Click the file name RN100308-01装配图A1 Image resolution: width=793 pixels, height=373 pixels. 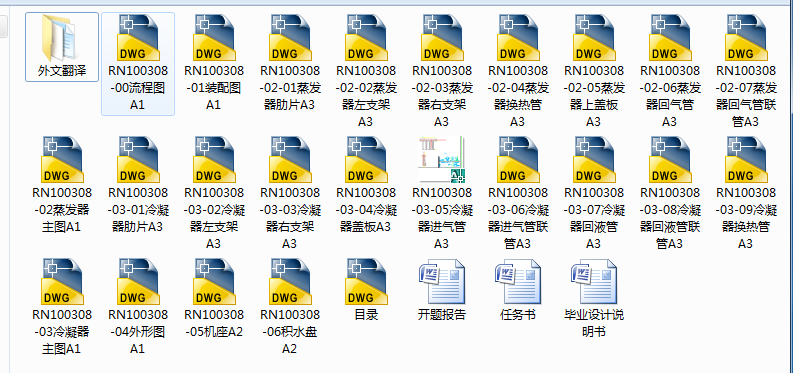click(x=214, y=88)
